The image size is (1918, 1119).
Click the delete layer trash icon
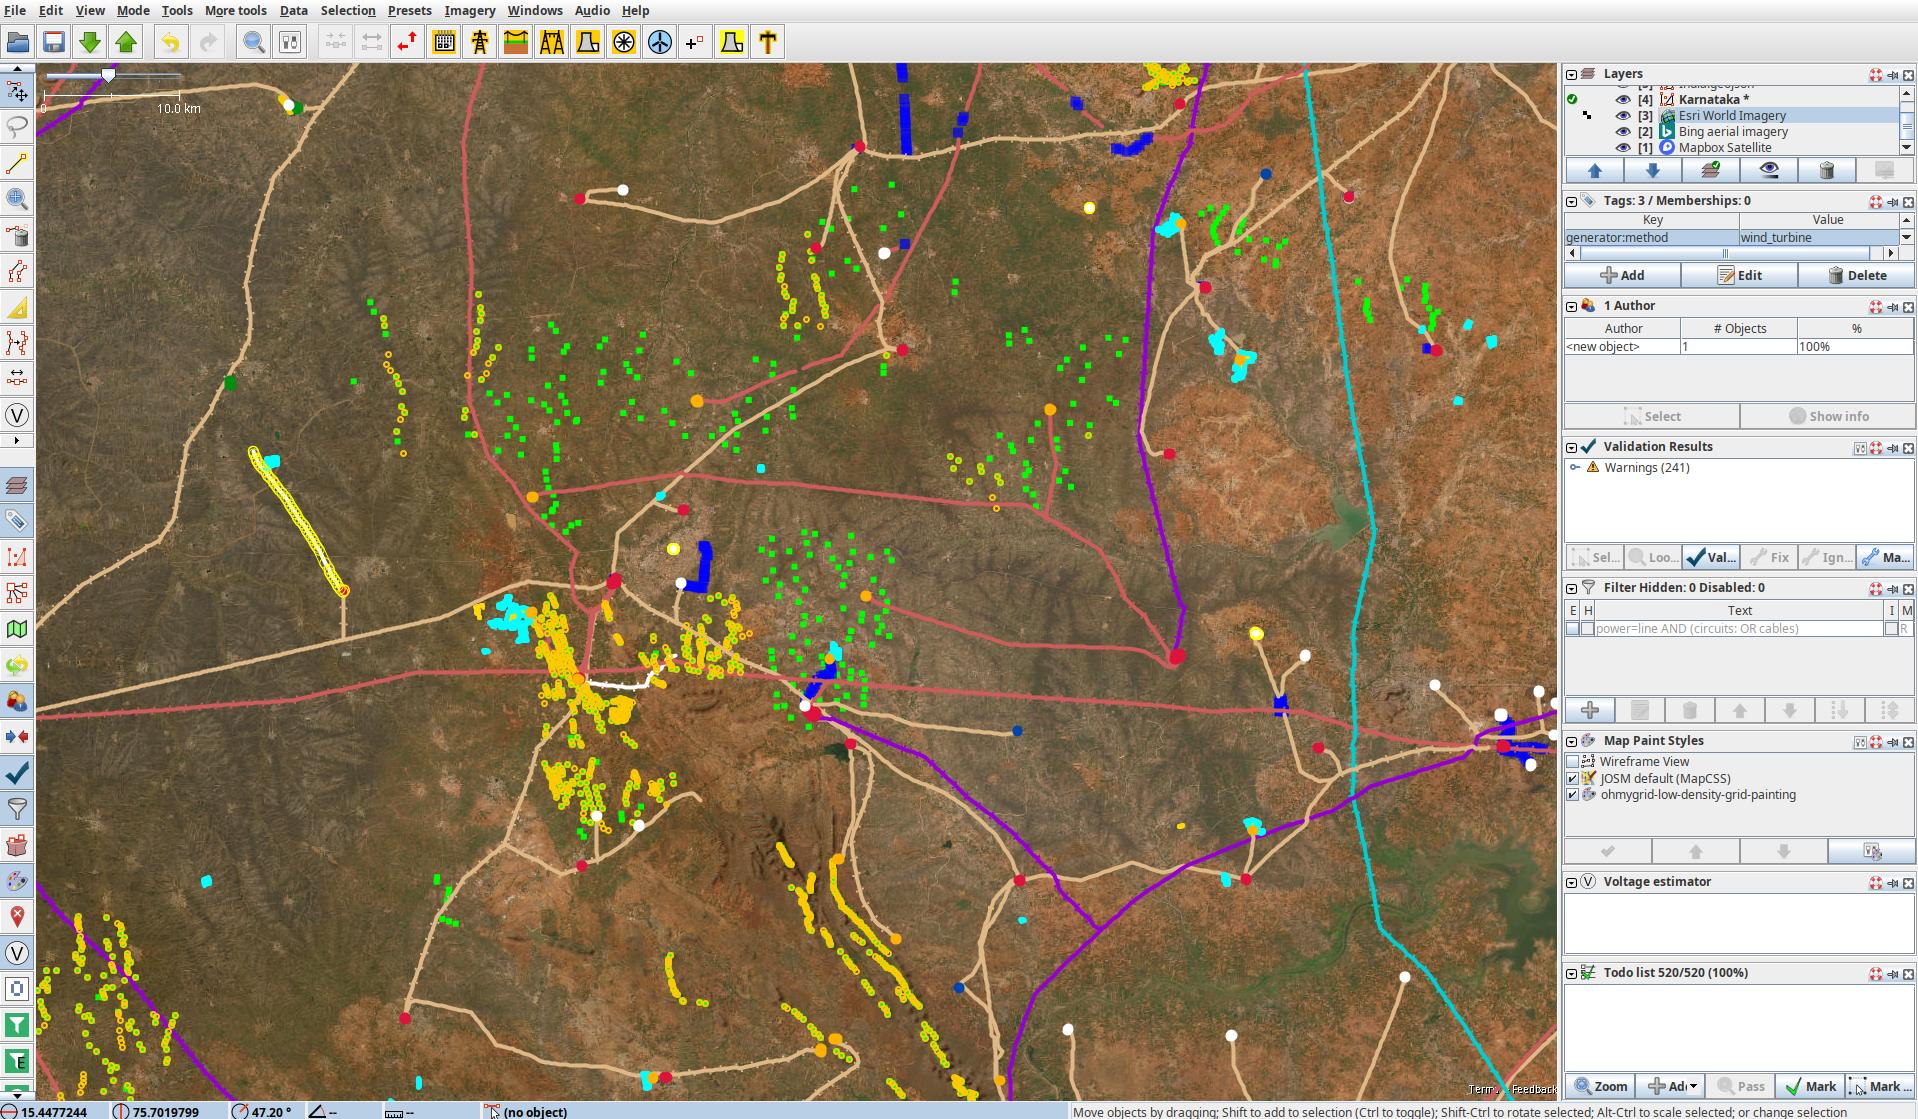(1826, 171)
